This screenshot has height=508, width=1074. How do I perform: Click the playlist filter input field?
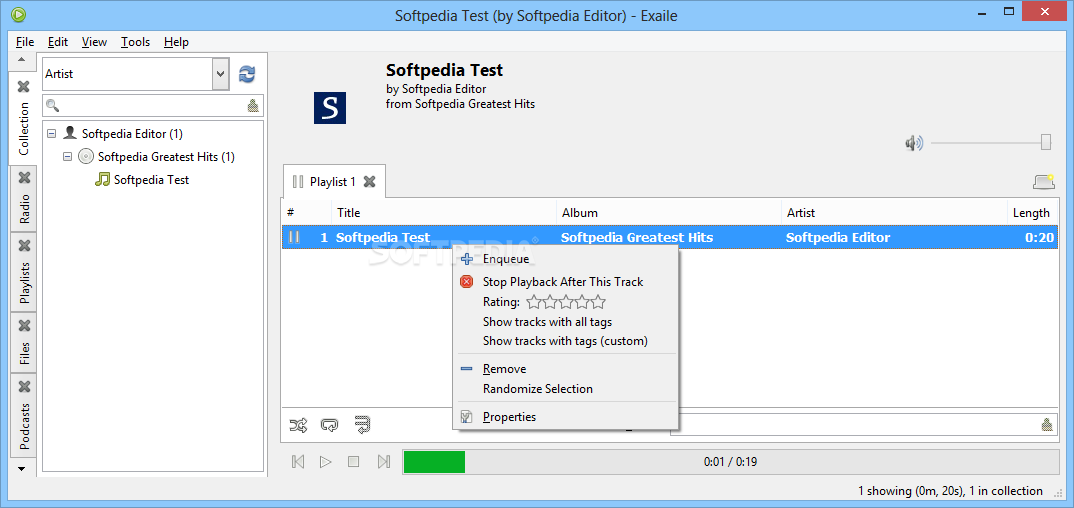click(x=864, y=424)
